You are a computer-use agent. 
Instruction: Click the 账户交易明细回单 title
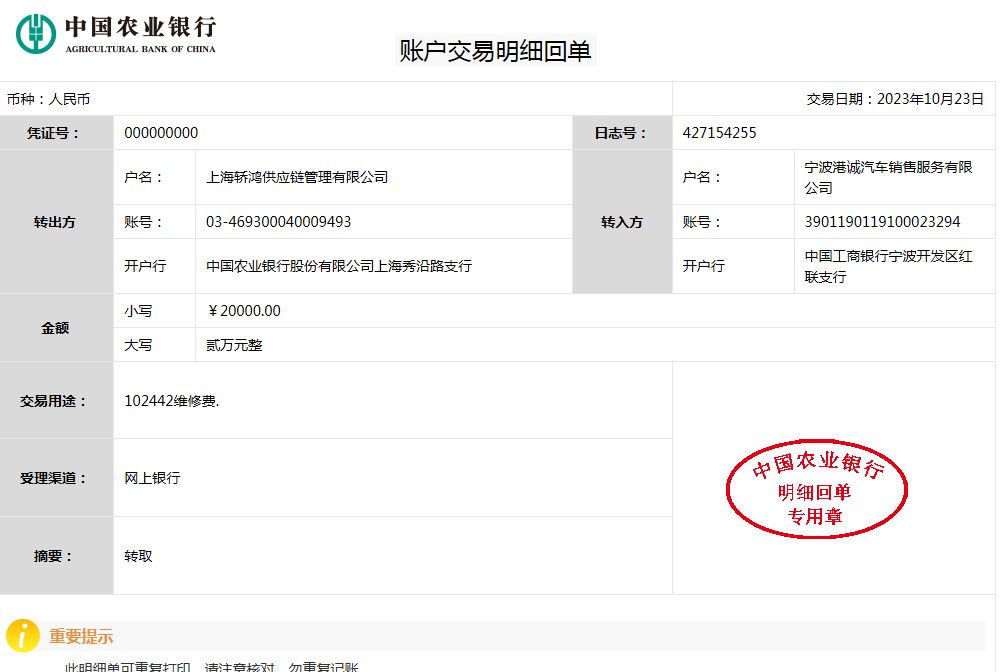pyautogui.click(x=496, y=51)
